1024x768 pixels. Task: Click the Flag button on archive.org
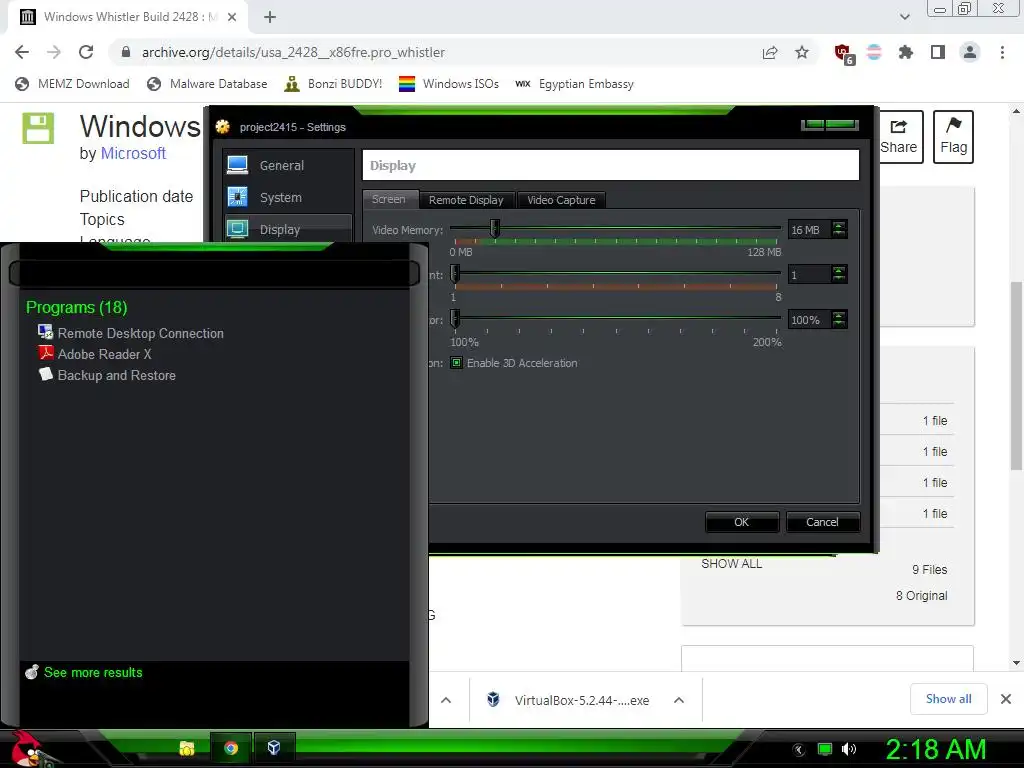pyautogui.click(x=953, y=136)
